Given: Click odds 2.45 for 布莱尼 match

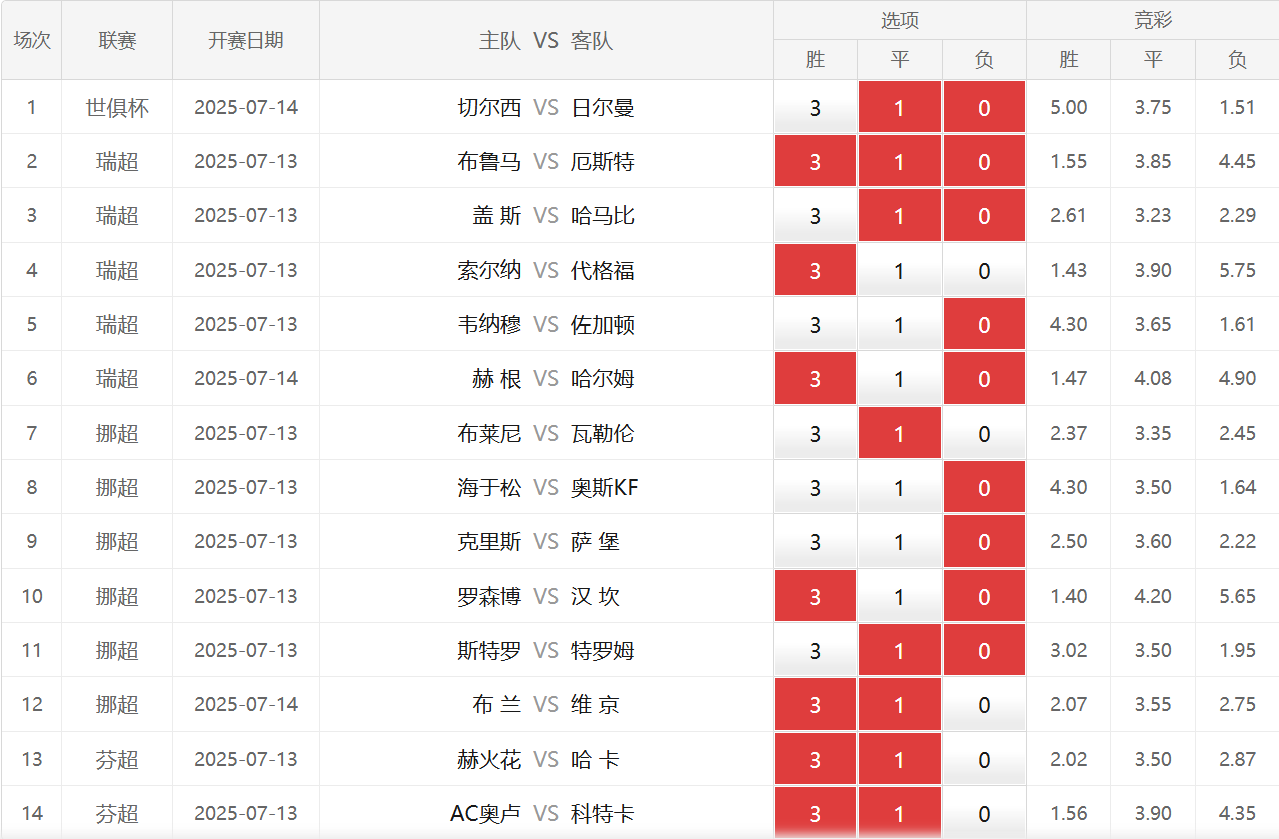Looking at the screenshot, I should tap(1237, 433).
